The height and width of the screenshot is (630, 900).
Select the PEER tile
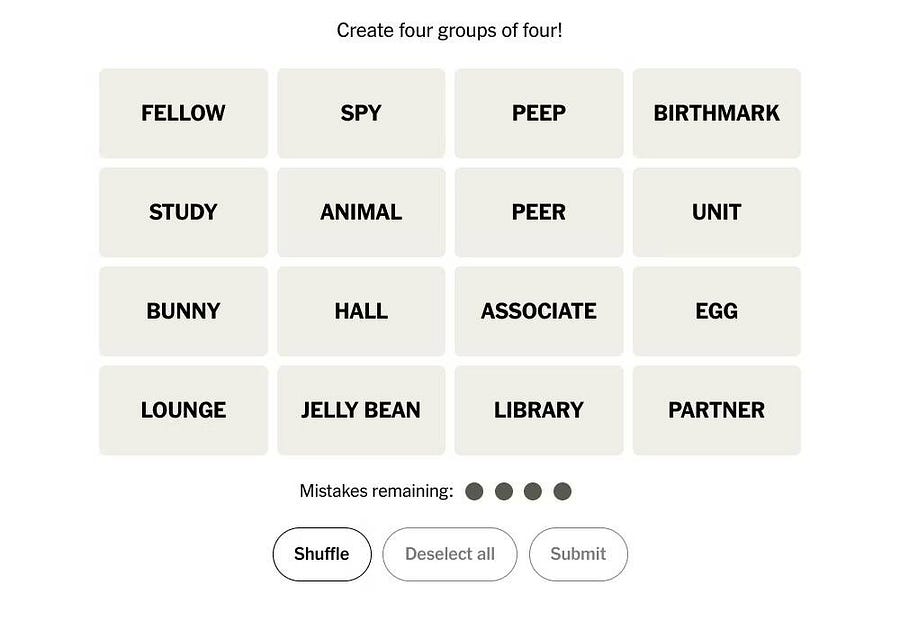click(x=539, y=212)
